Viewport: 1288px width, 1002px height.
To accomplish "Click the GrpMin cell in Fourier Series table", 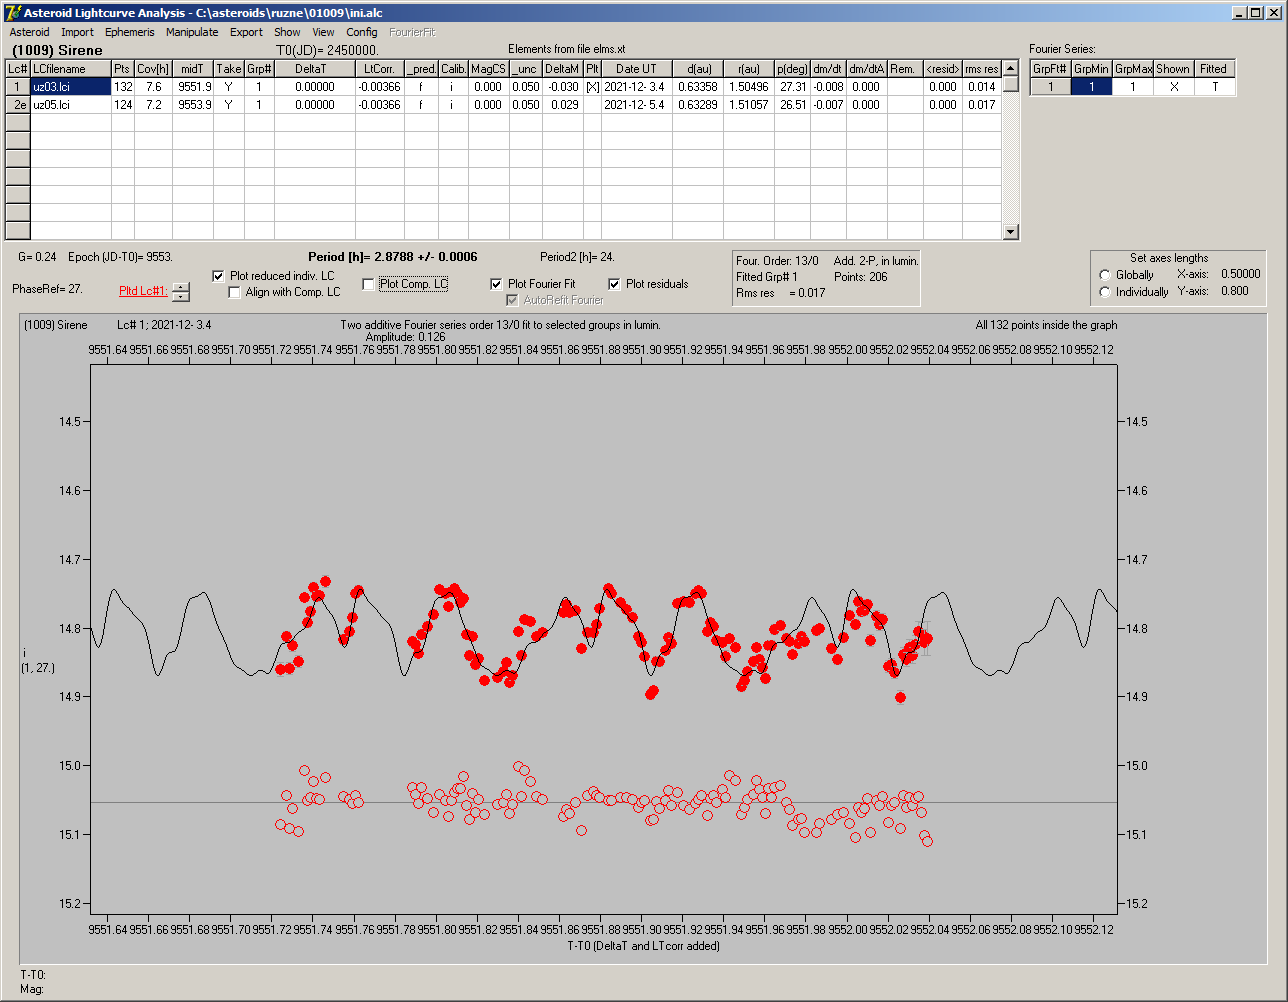I will click(1092, 87).
